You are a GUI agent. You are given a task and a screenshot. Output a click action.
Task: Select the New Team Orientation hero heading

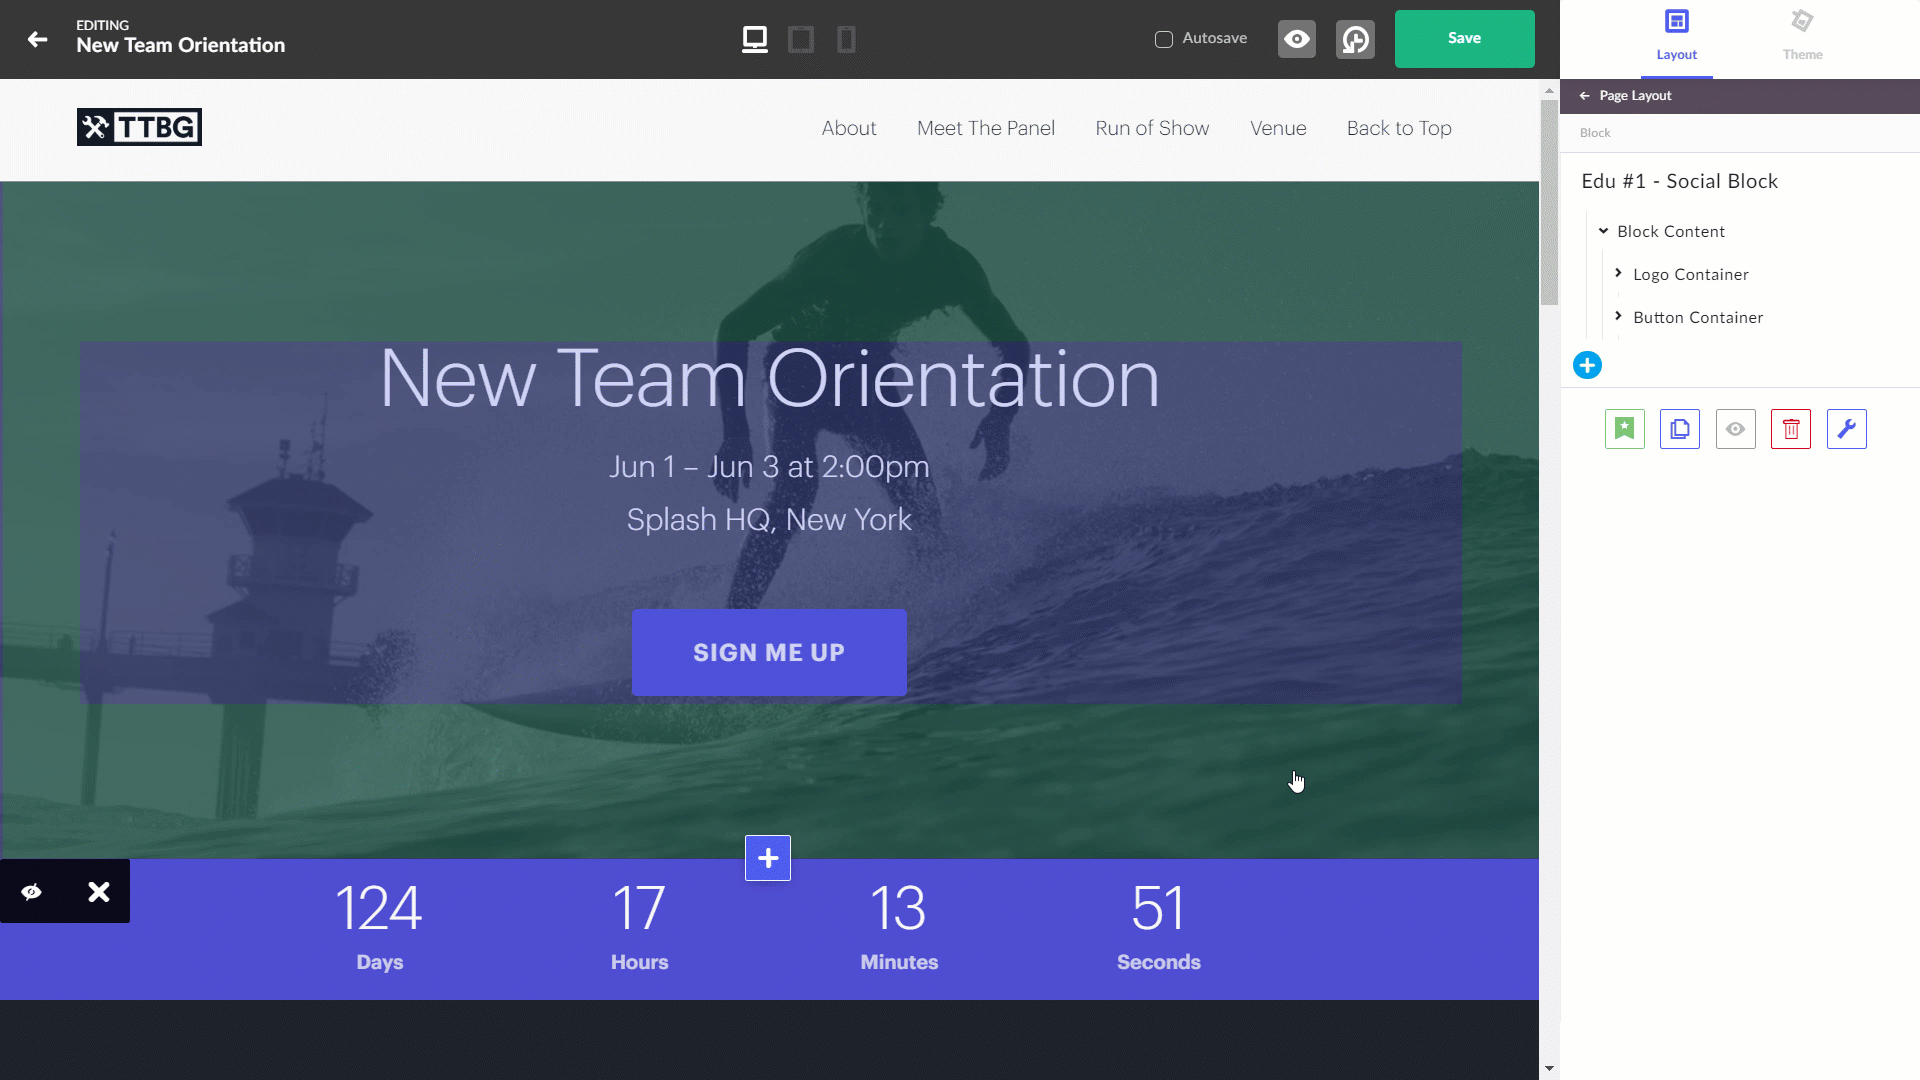click(770, 379)
